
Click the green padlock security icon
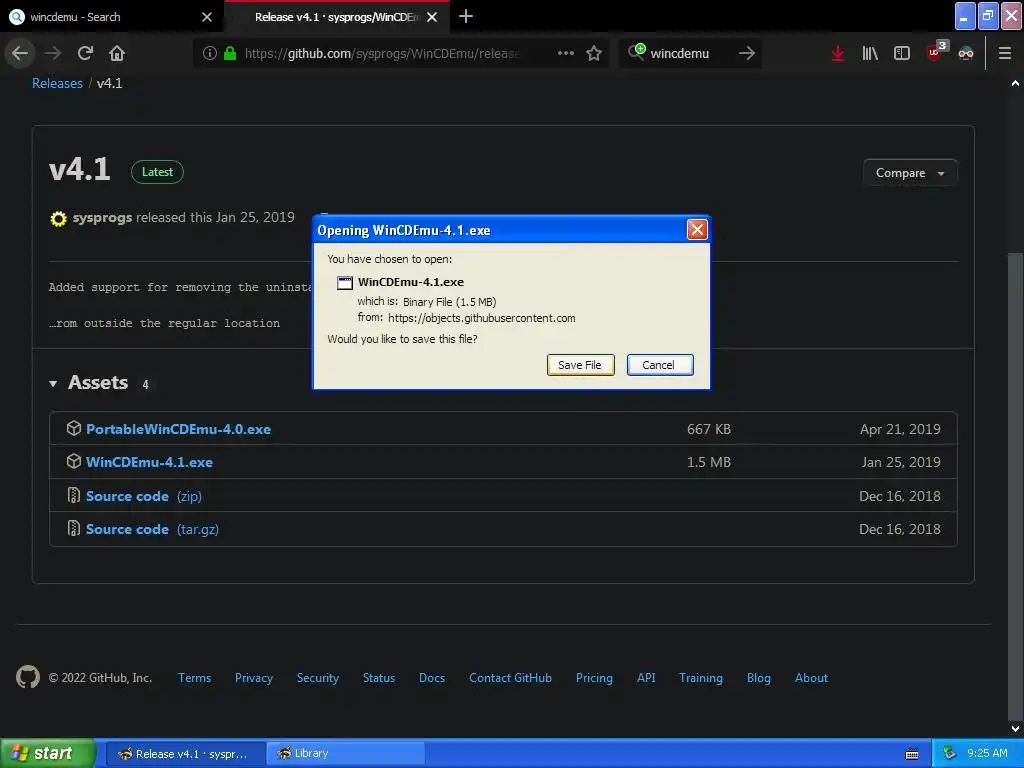point(230,54)
